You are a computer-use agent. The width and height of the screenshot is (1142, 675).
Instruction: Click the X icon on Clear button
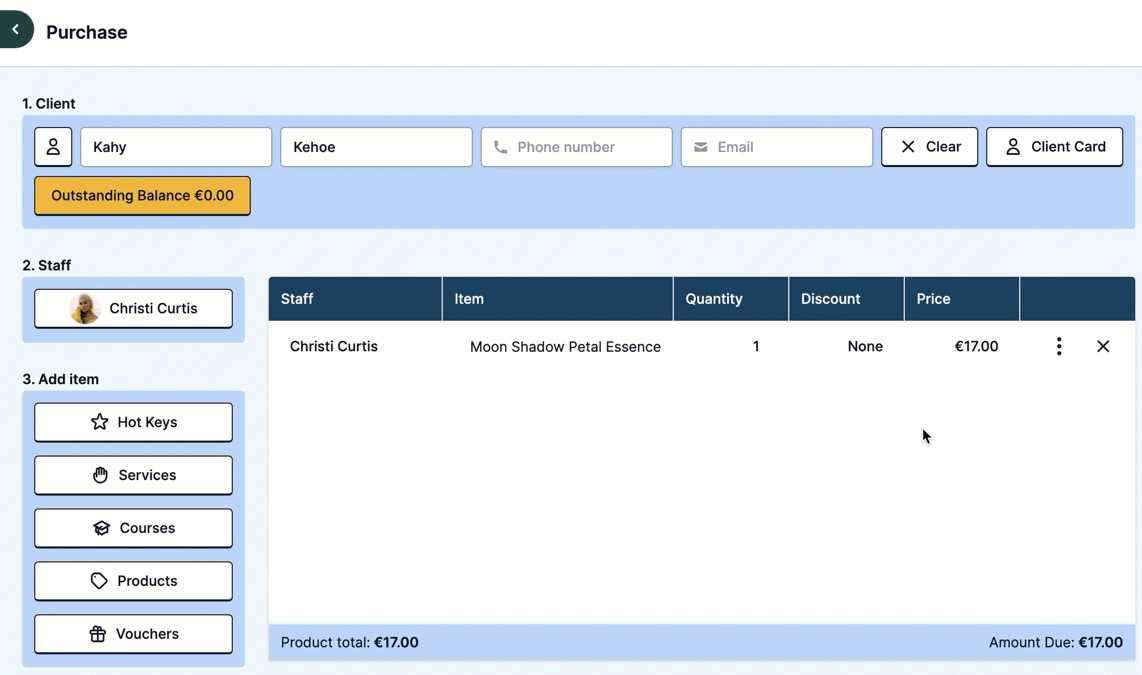point(908,147)
